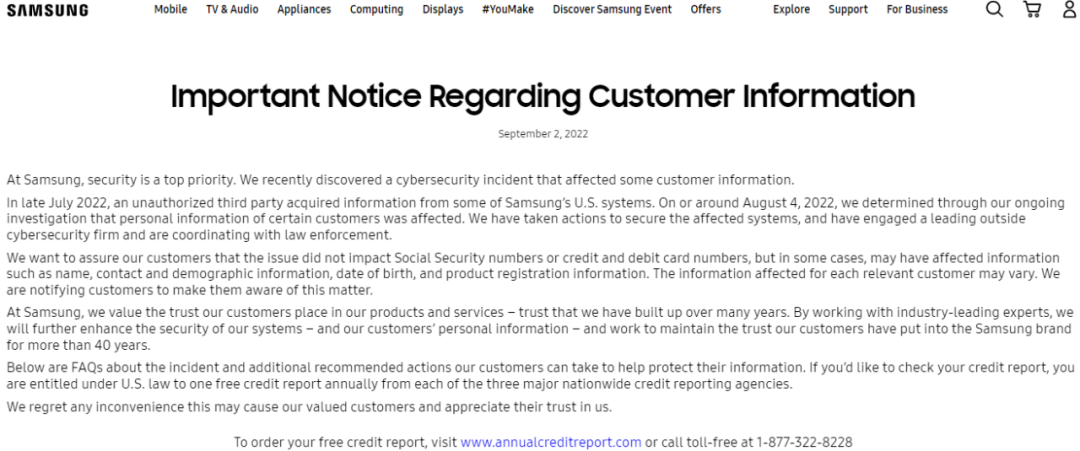Visit the www.annualcreditreport.com link
The image size is (1080, 451).
(x=550, y=442)
